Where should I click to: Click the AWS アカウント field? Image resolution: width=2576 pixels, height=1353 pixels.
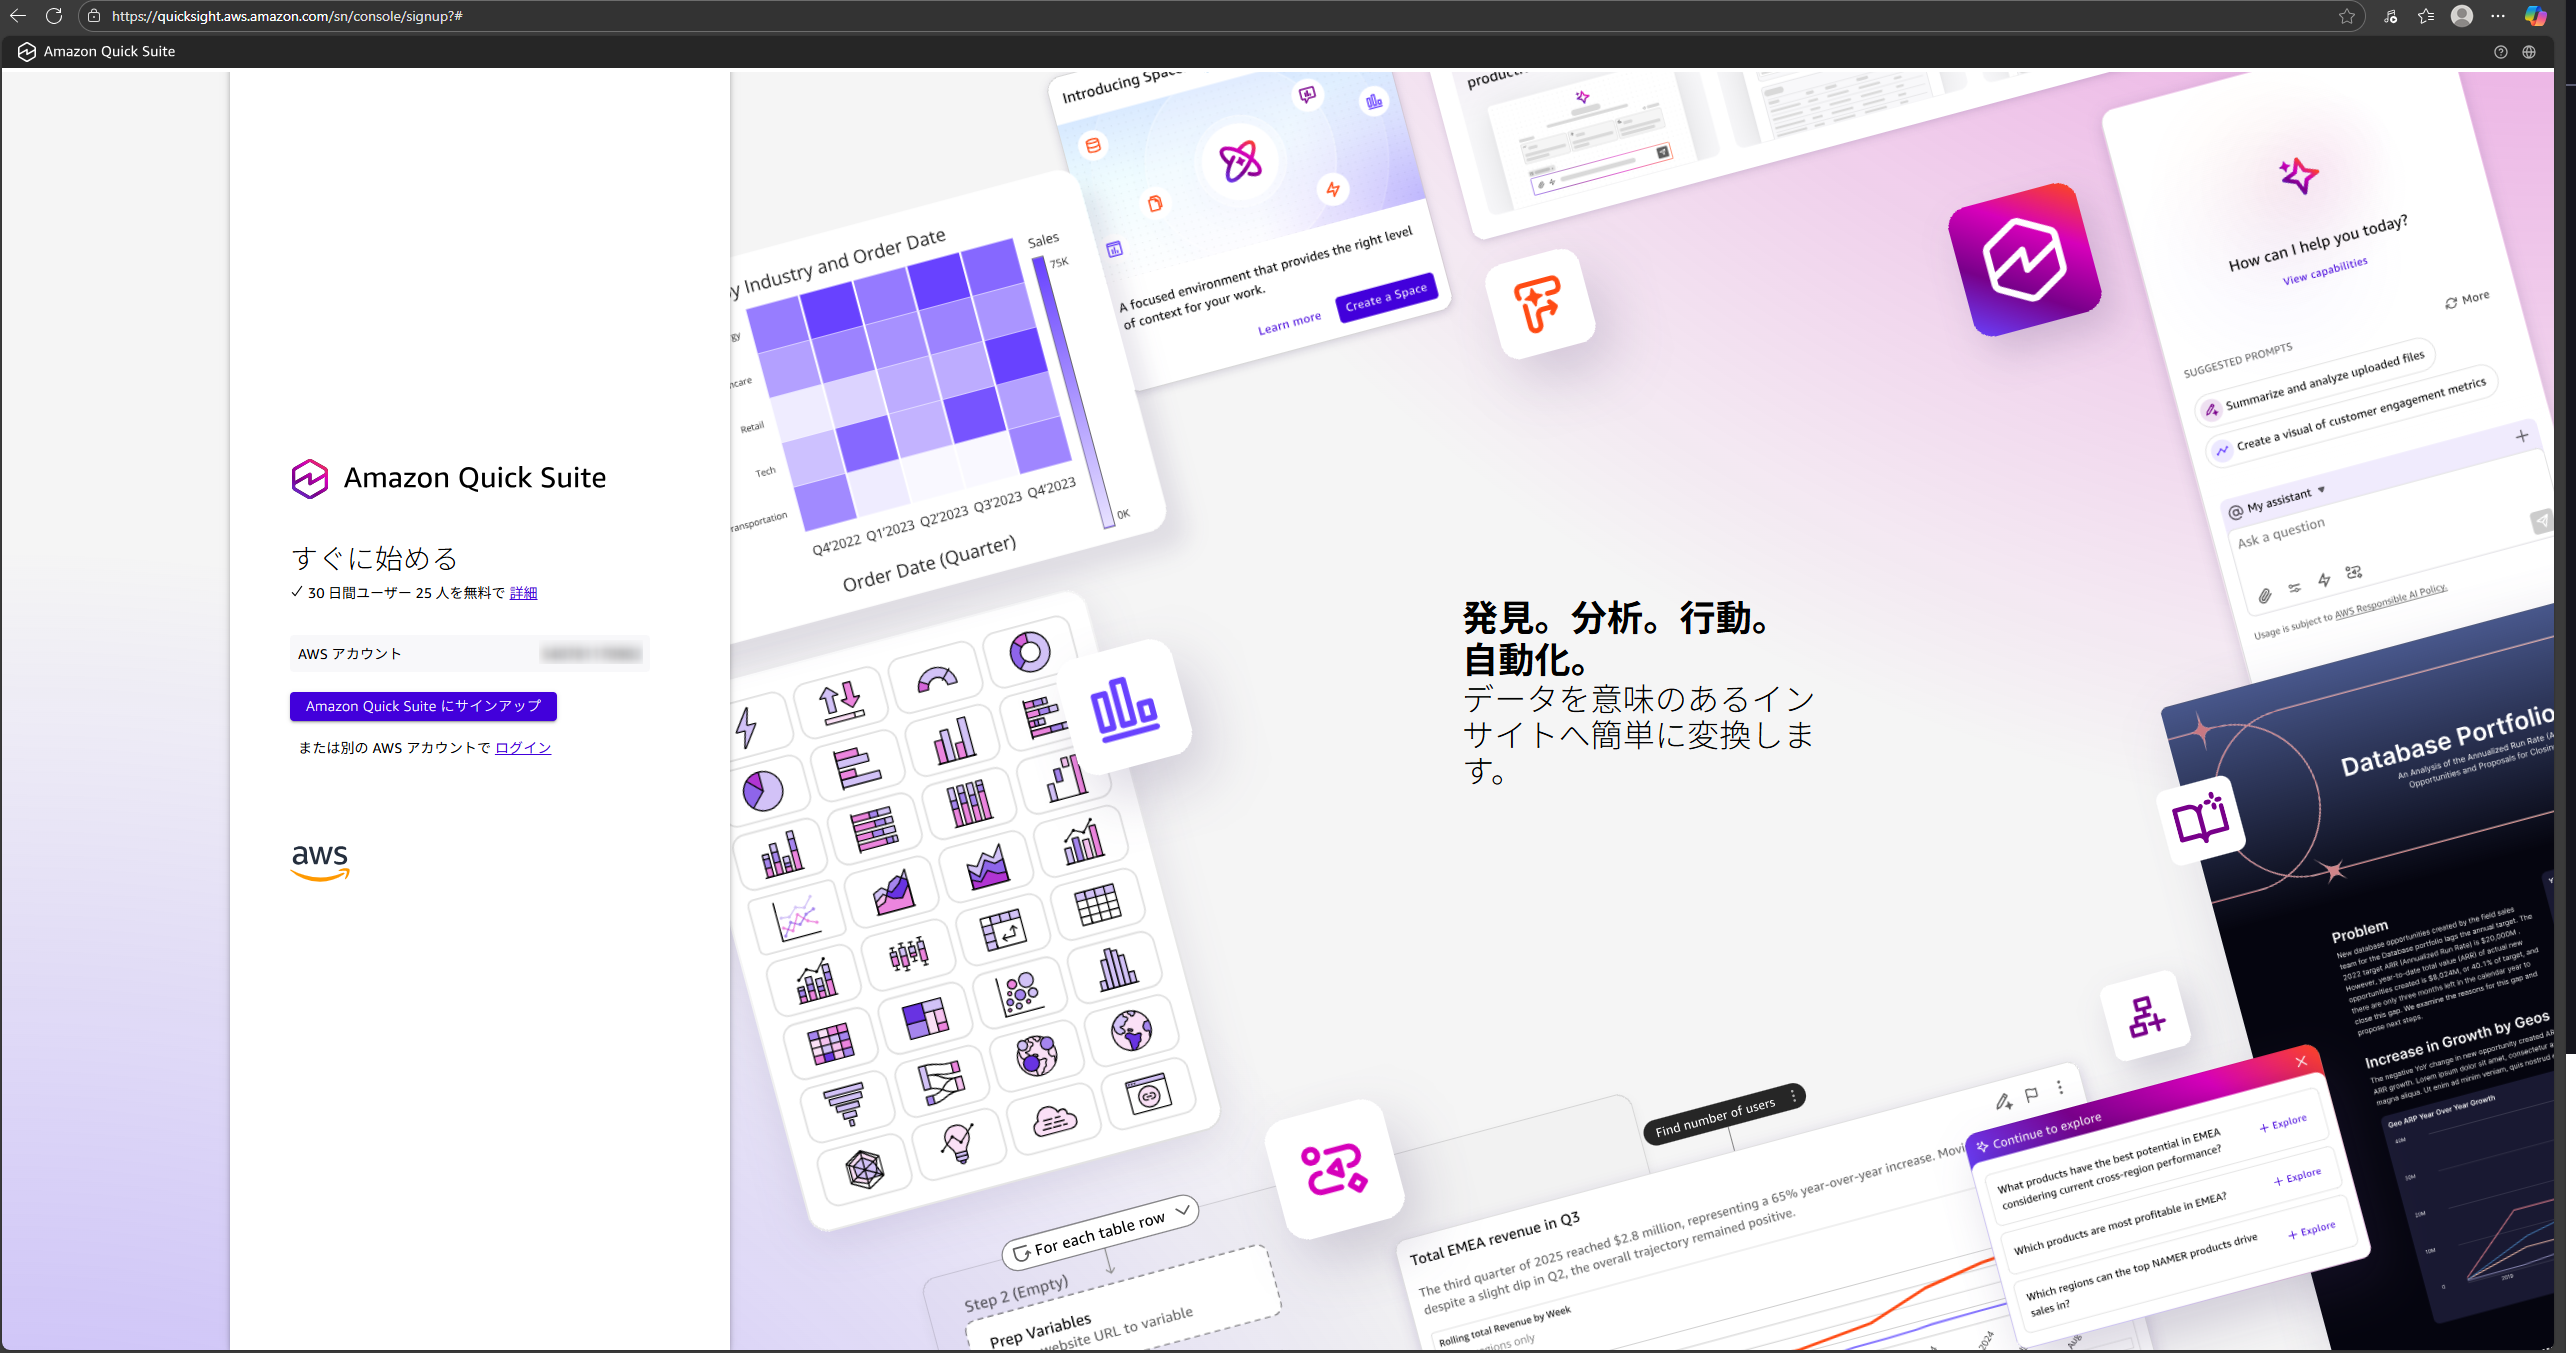click(x=469, y=654)
